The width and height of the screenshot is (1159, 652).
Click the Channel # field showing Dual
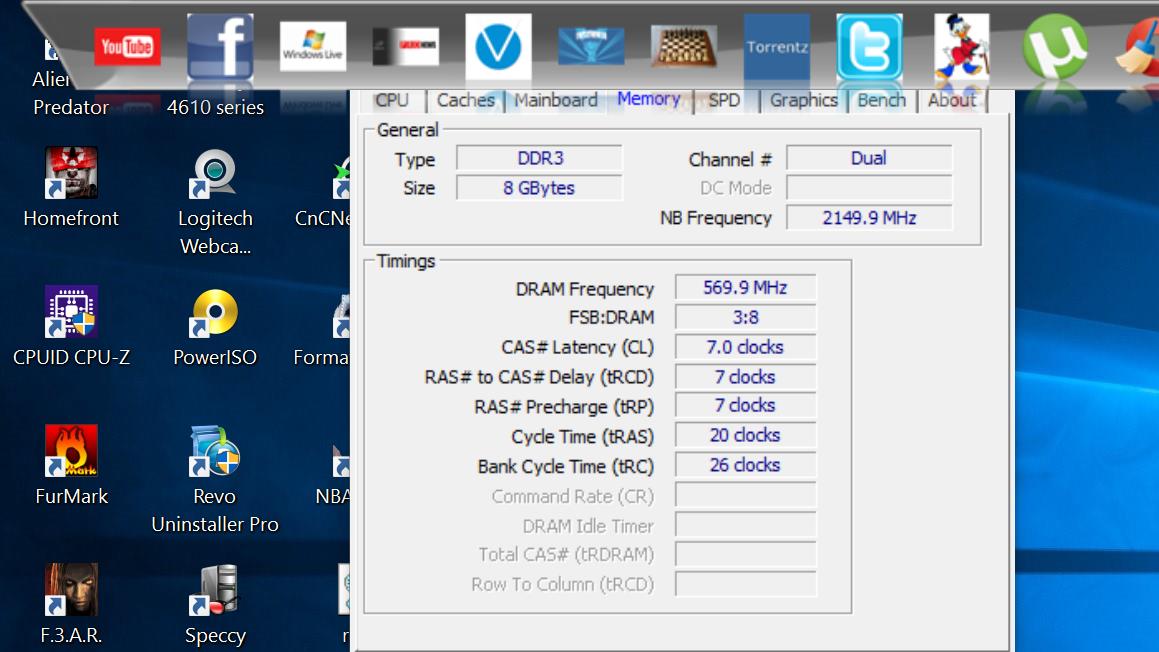coord(869,158)
